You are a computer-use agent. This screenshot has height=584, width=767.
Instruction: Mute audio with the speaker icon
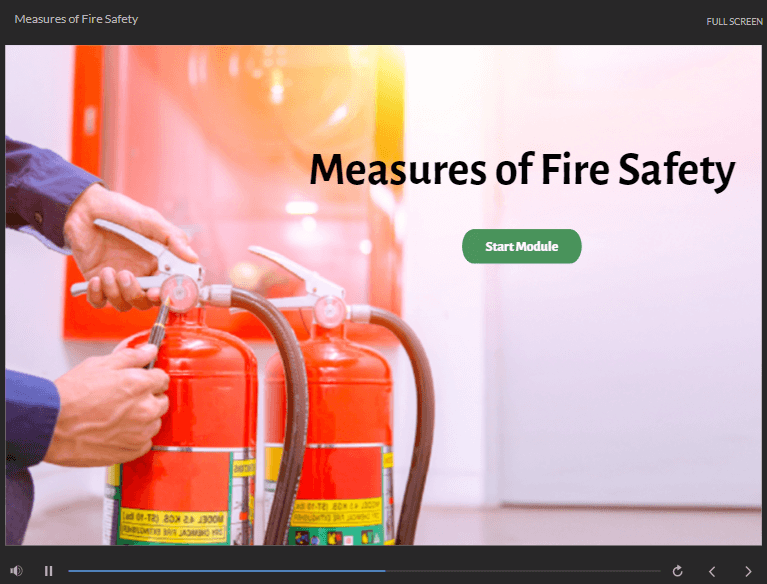(16, 571)
